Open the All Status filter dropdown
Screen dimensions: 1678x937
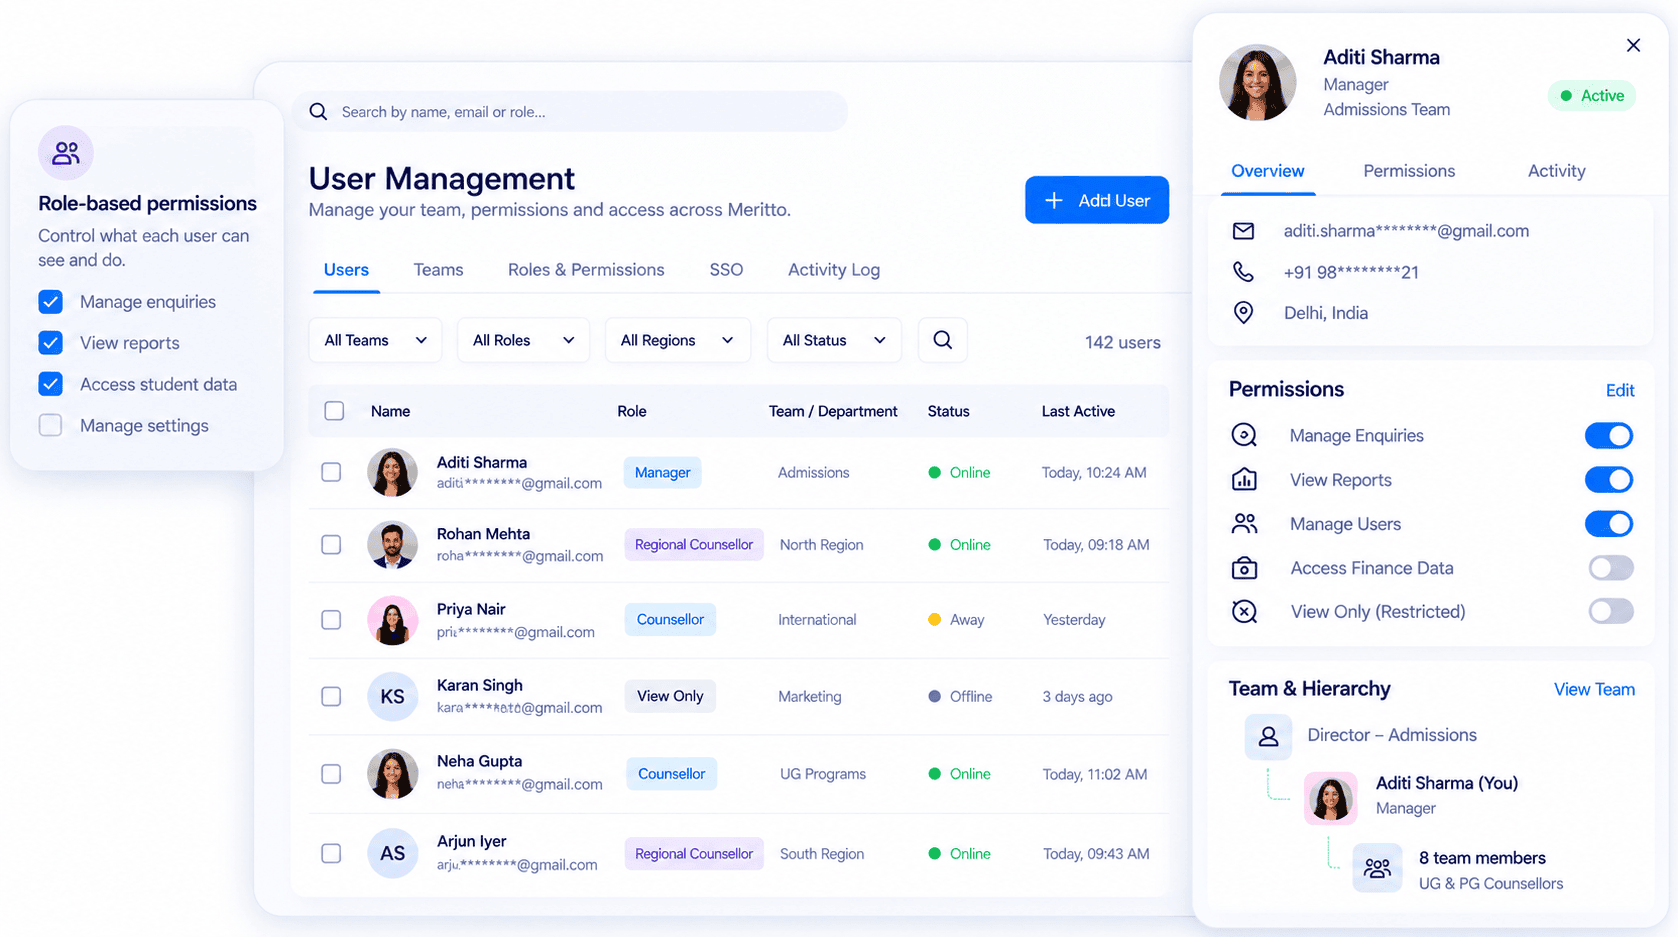coord(834,340)
